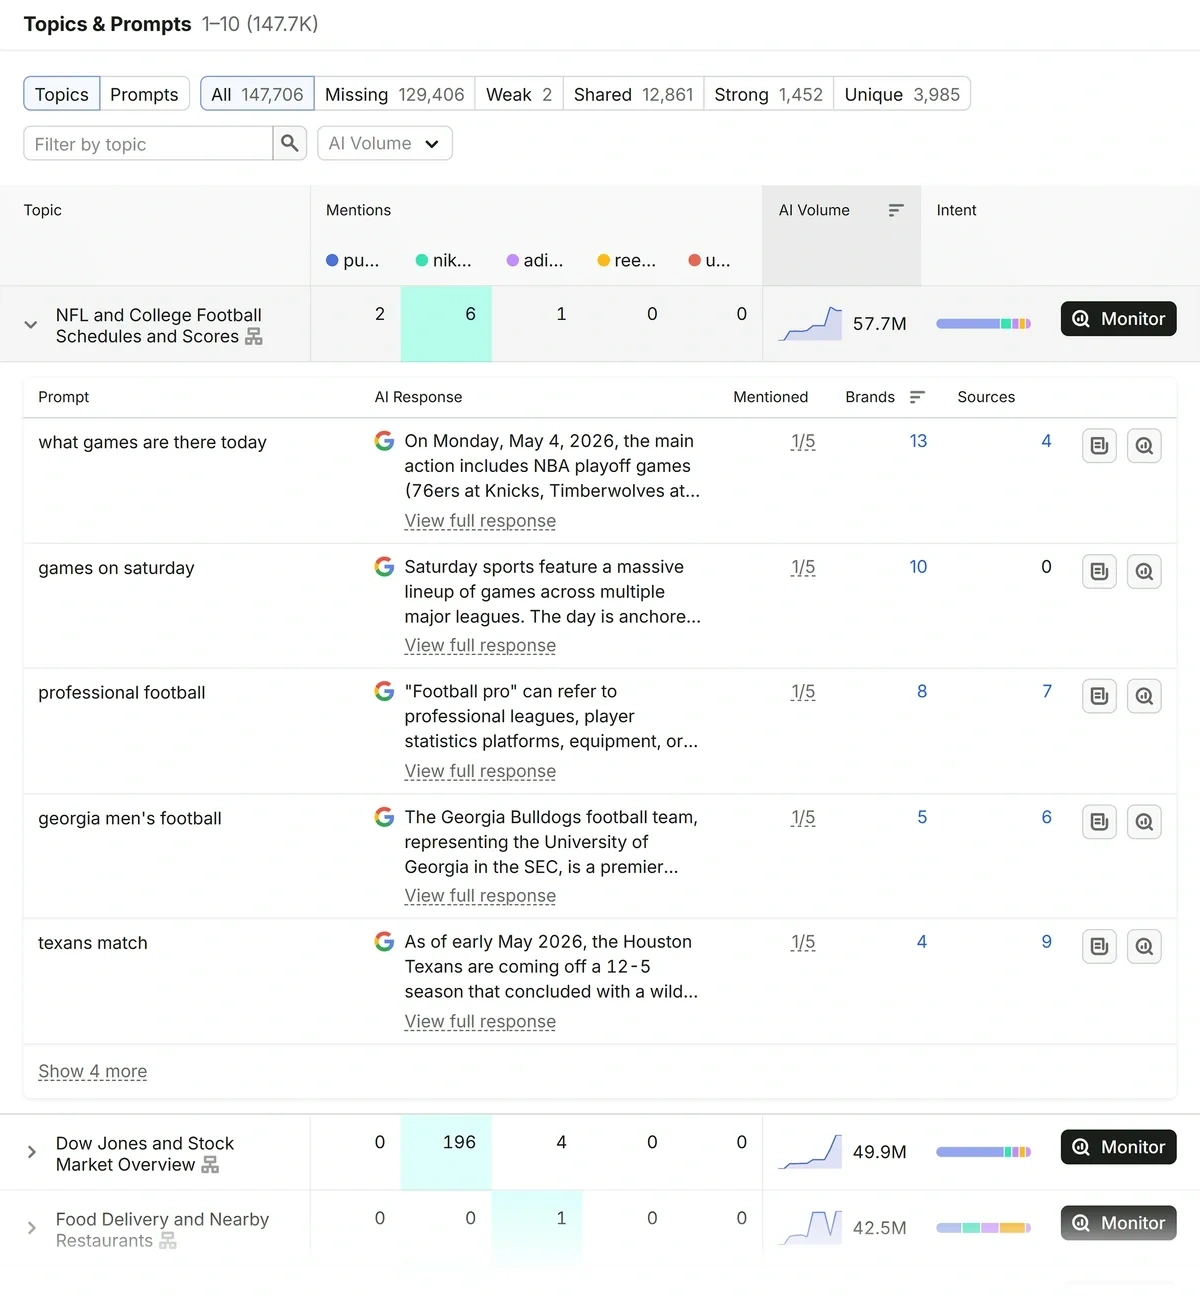View full response for 'professional football'

pyautogui.click(x=480, y=772)
